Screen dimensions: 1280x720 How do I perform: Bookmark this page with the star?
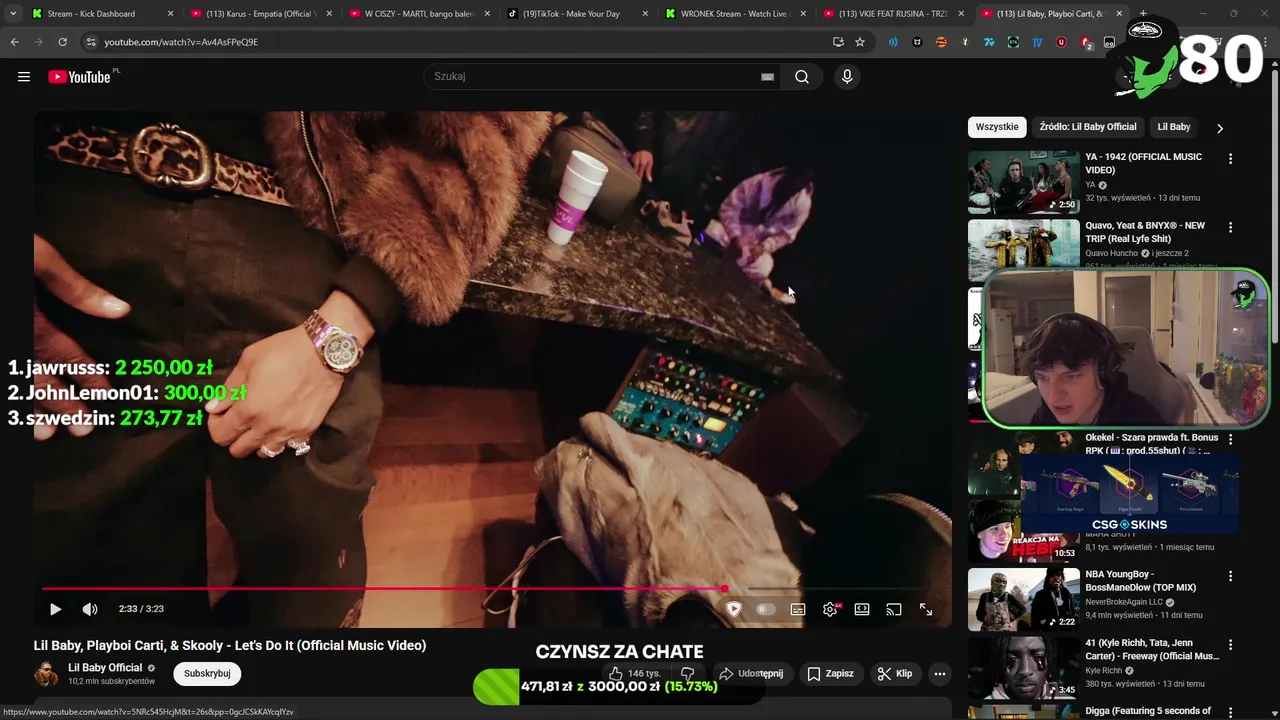860,42
